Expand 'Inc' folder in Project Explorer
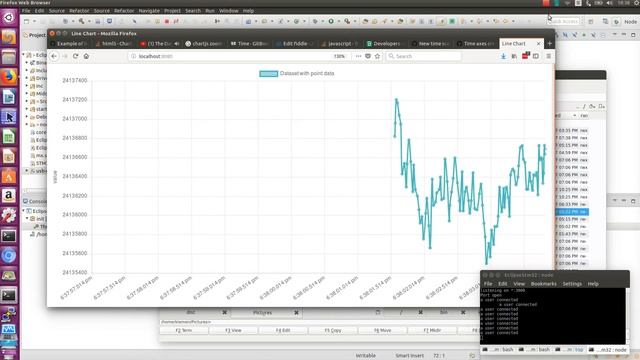 click(27, 86)
